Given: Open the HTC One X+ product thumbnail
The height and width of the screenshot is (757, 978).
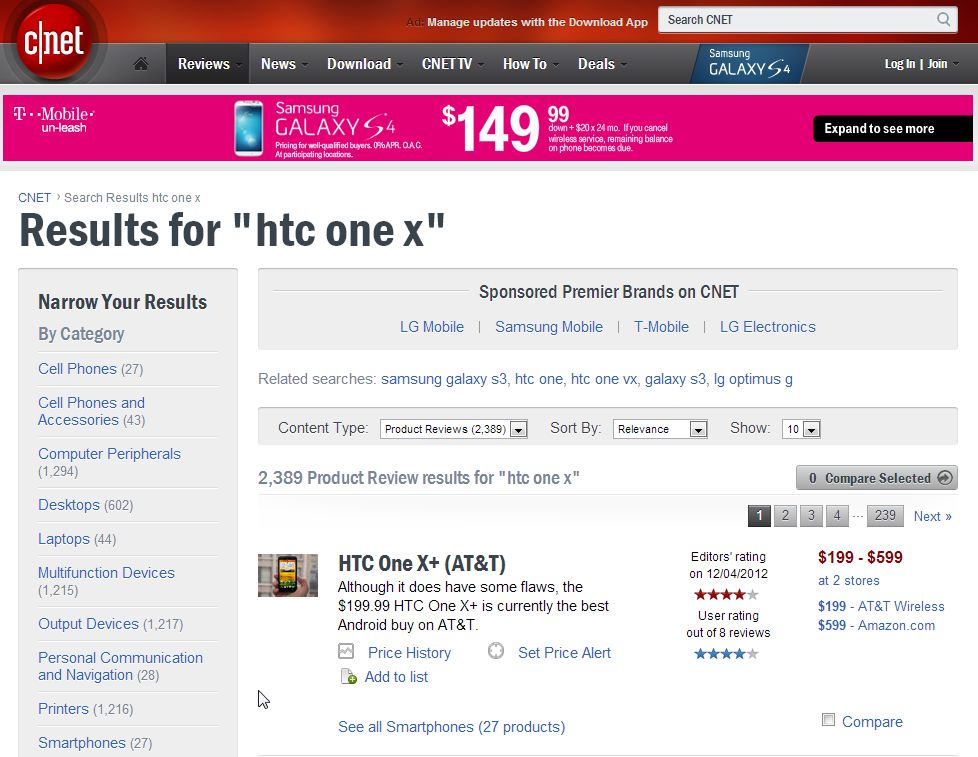Looking at the screenshot, I should 288,575.
